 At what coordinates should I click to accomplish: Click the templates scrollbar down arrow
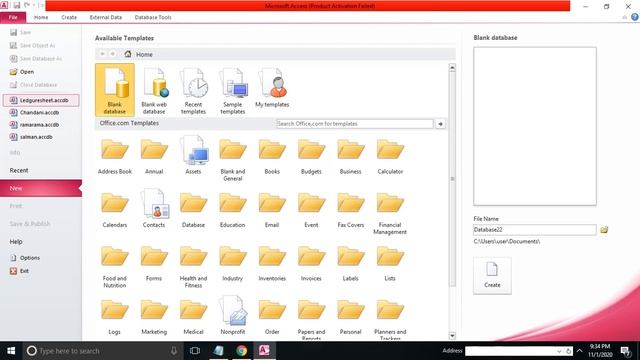pyautogui.click(x=452, y=336)
